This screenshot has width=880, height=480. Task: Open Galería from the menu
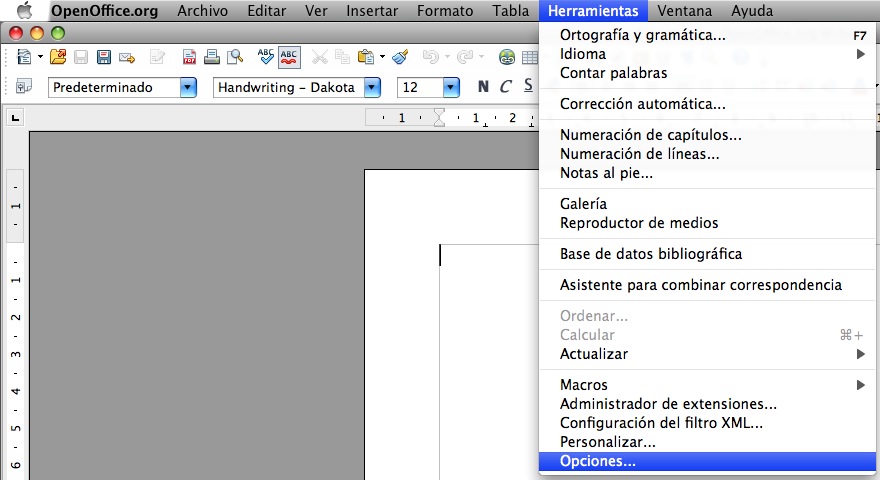pos(707,204)
